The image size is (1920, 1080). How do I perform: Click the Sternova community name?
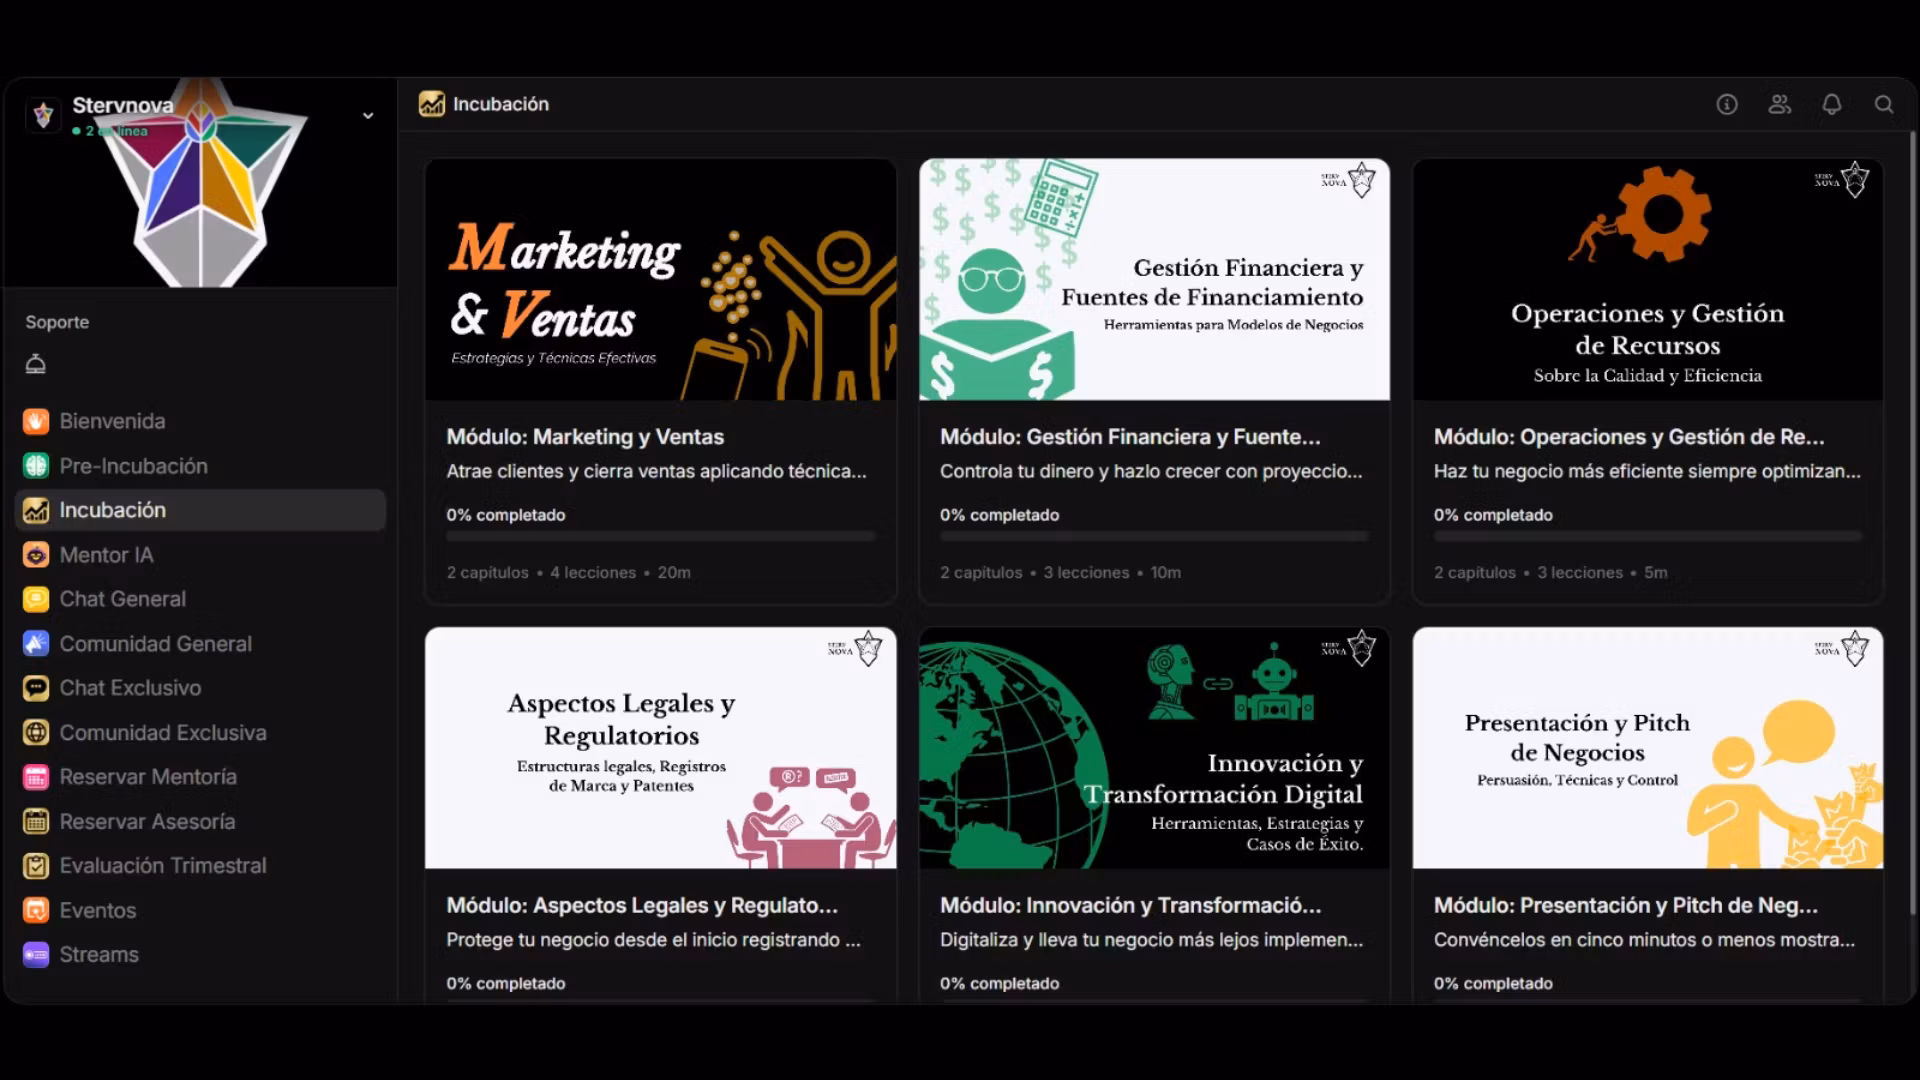pos(122,105)
